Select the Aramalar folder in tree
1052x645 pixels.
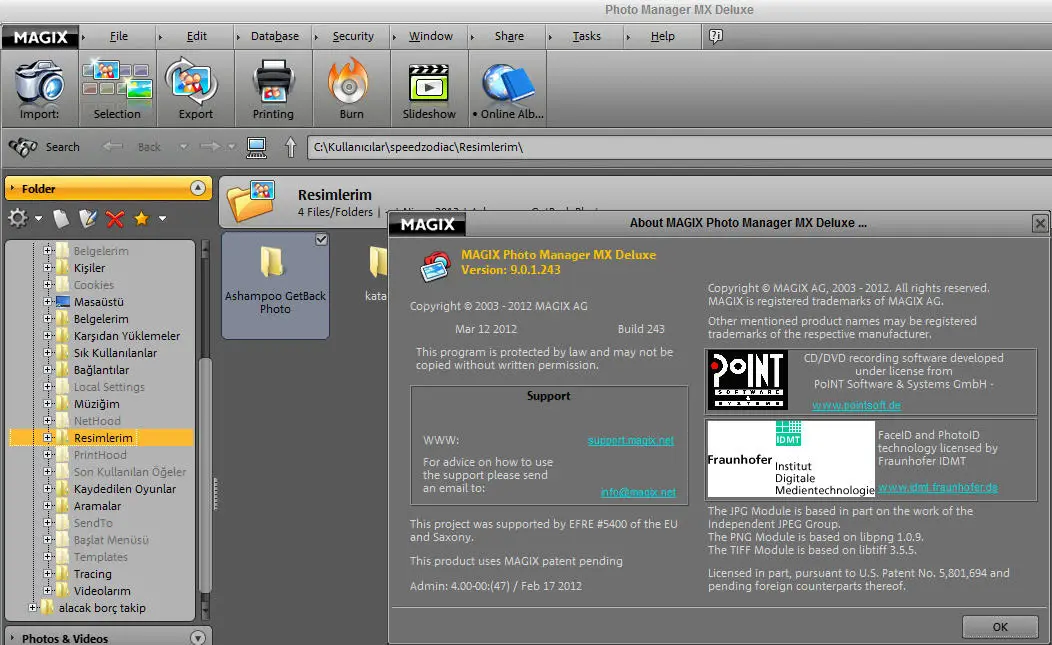click(97, 506)
